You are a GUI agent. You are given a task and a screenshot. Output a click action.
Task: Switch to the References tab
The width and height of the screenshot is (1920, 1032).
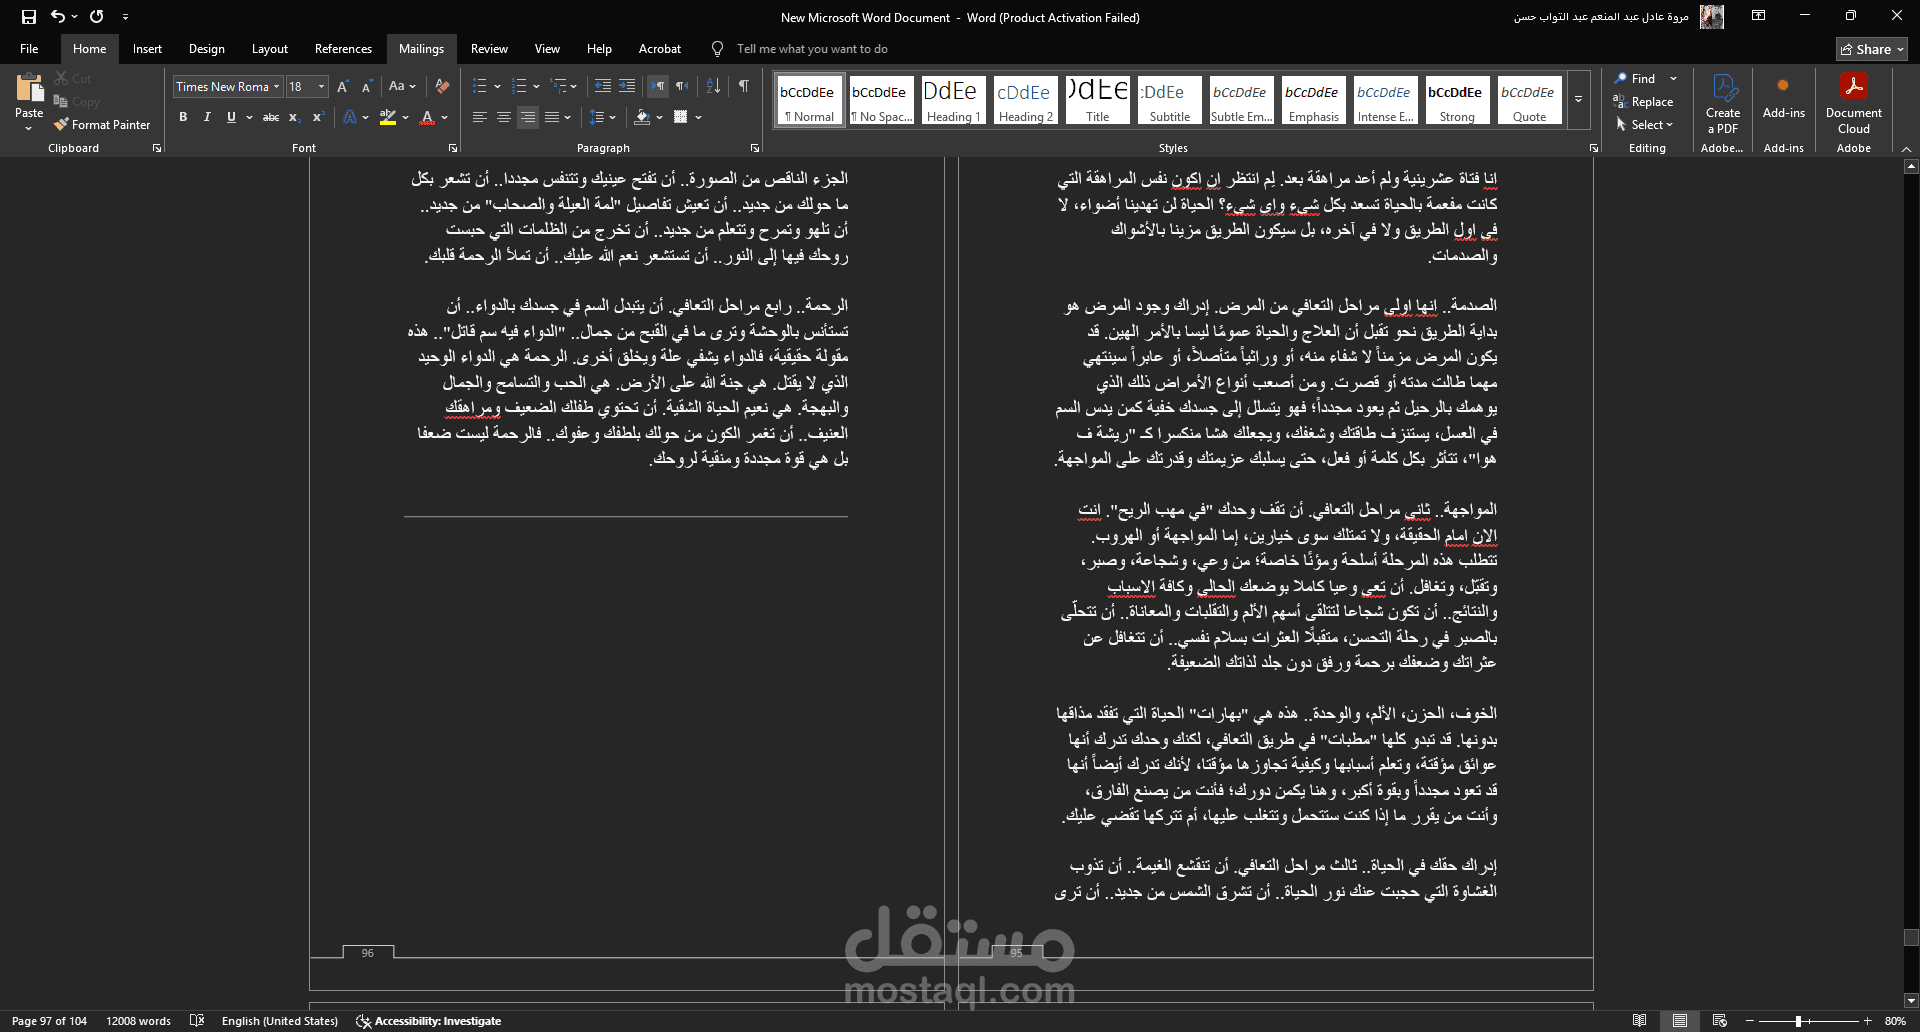point(343,49)
